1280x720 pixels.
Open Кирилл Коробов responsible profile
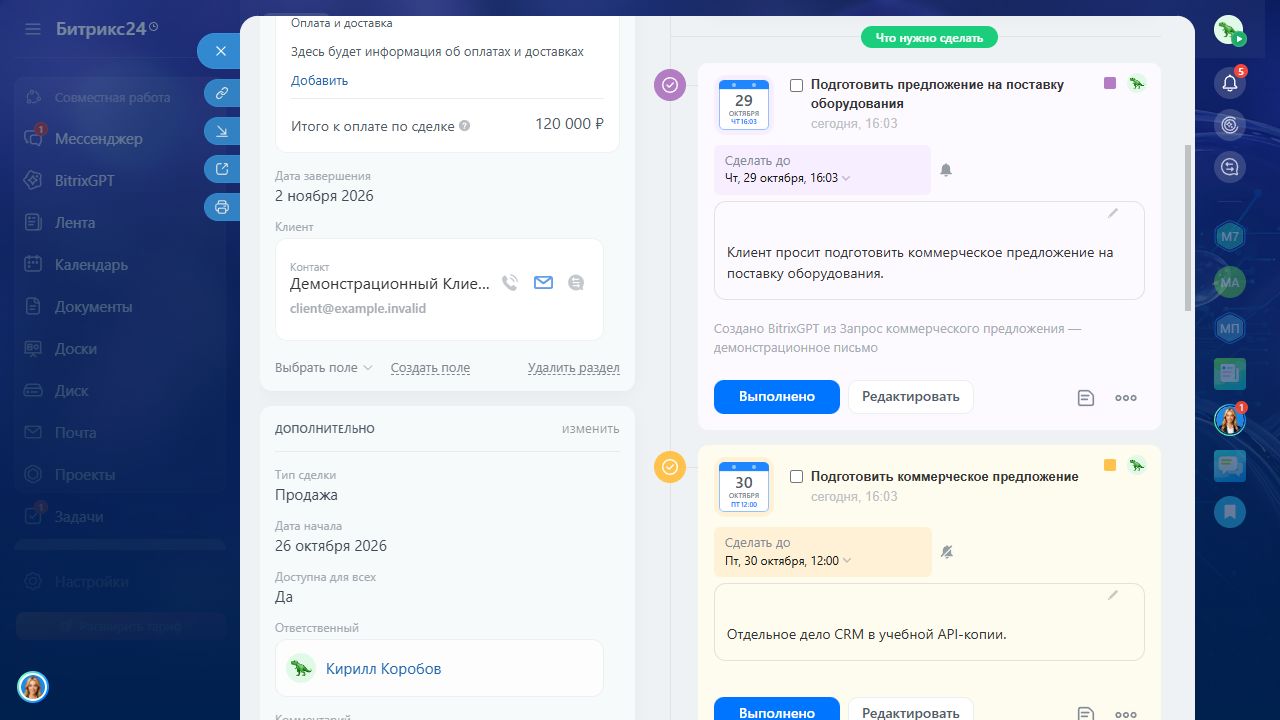pyautogui.click(x=383, y=669)
